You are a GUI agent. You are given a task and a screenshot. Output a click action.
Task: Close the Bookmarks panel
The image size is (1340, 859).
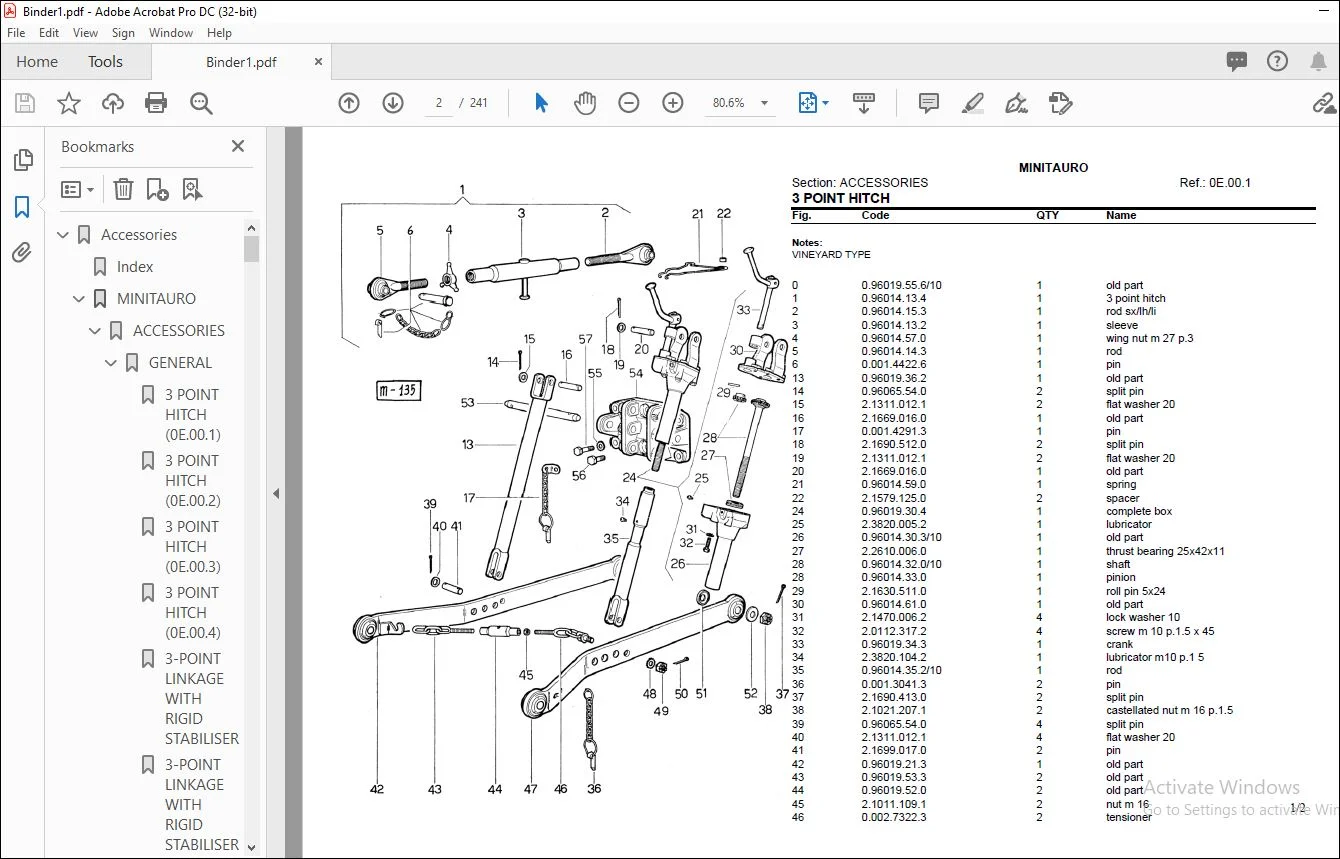[x=238, y=146]
